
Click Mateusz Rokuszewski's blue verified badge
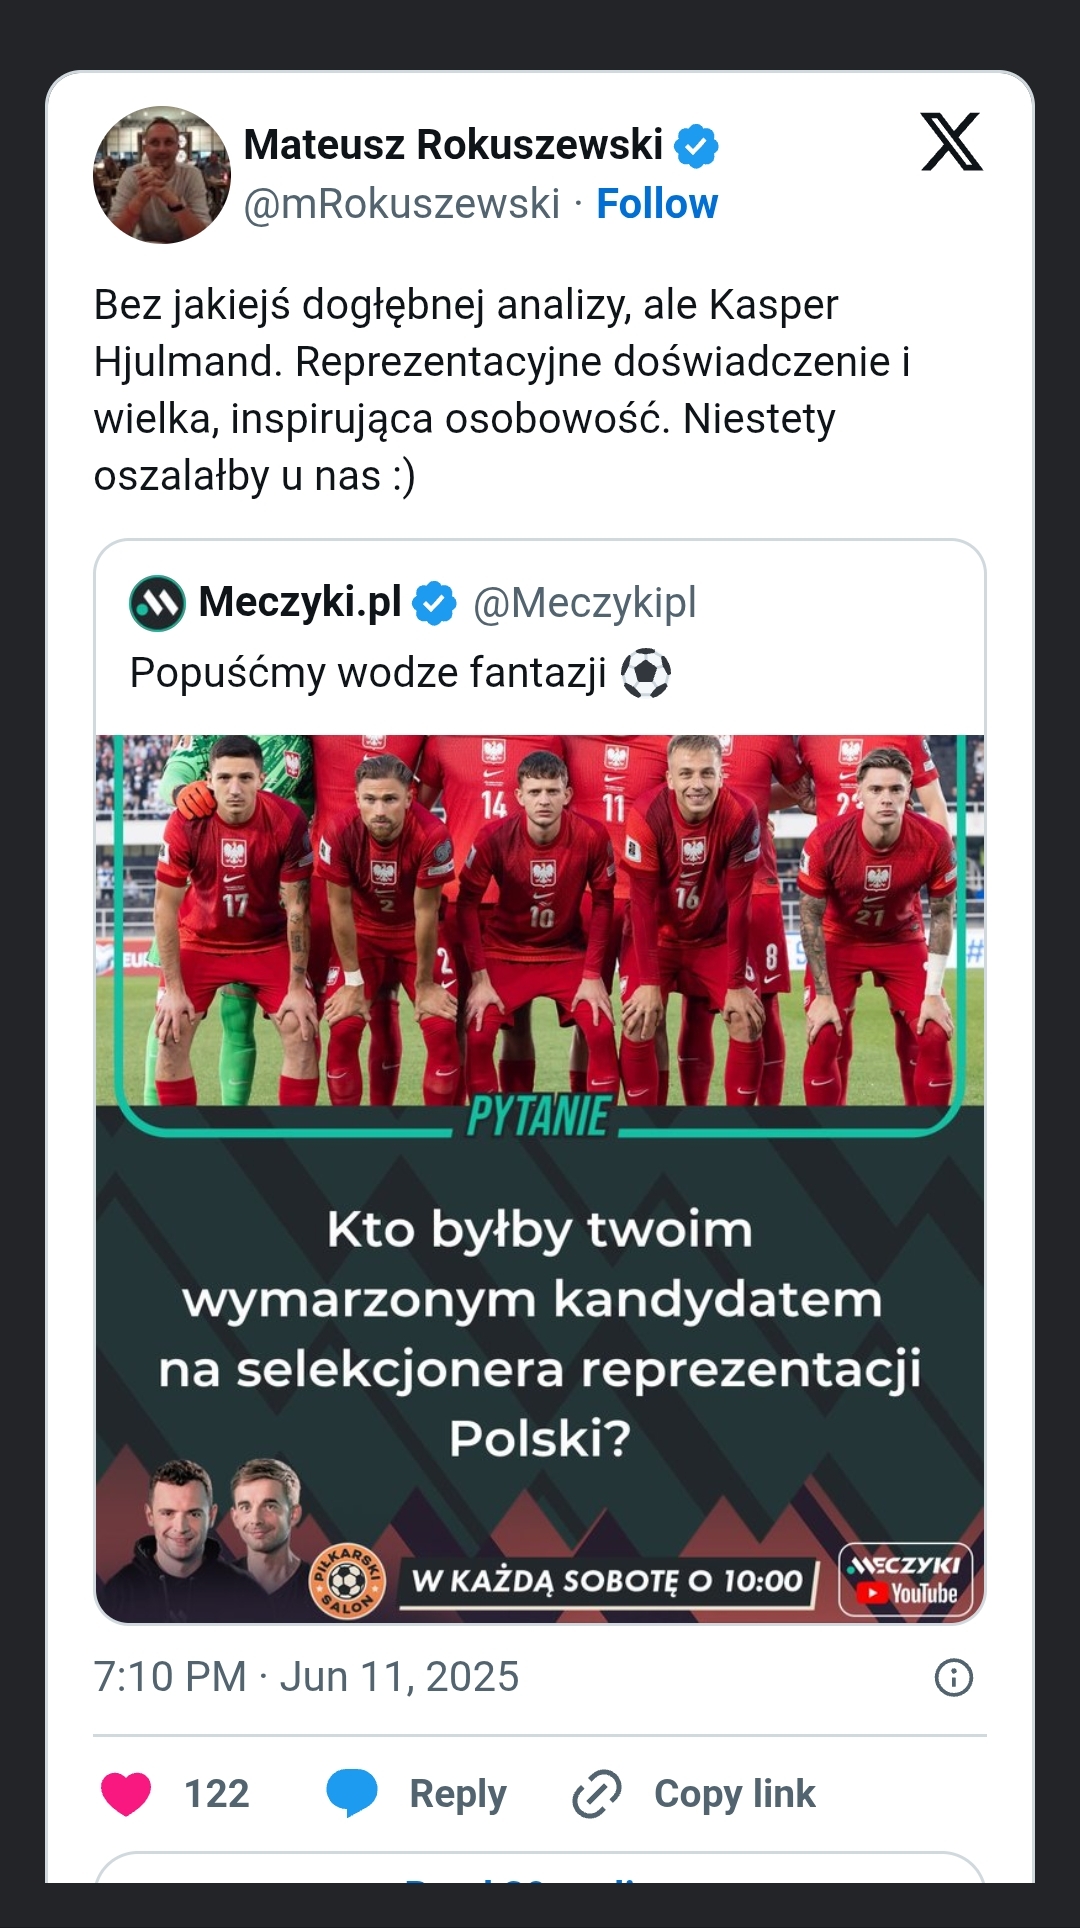696,146
